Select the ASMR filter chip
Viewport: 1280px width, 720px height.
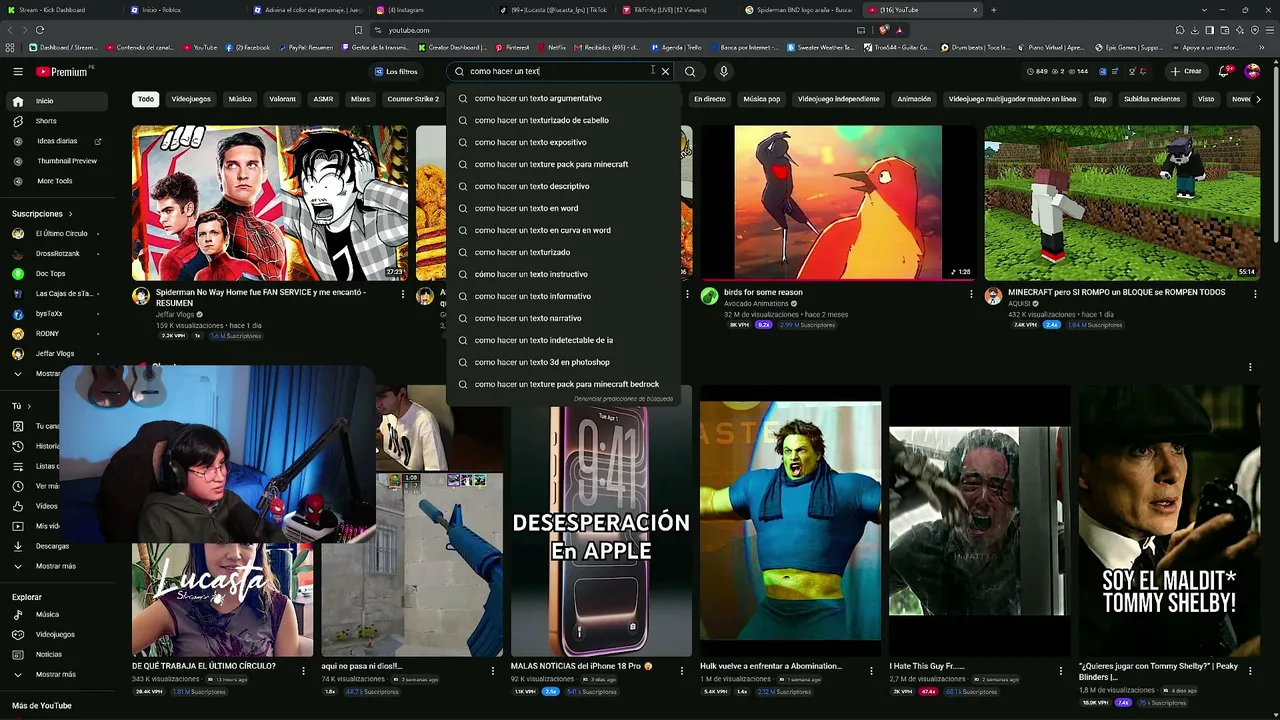pos(323,99)
